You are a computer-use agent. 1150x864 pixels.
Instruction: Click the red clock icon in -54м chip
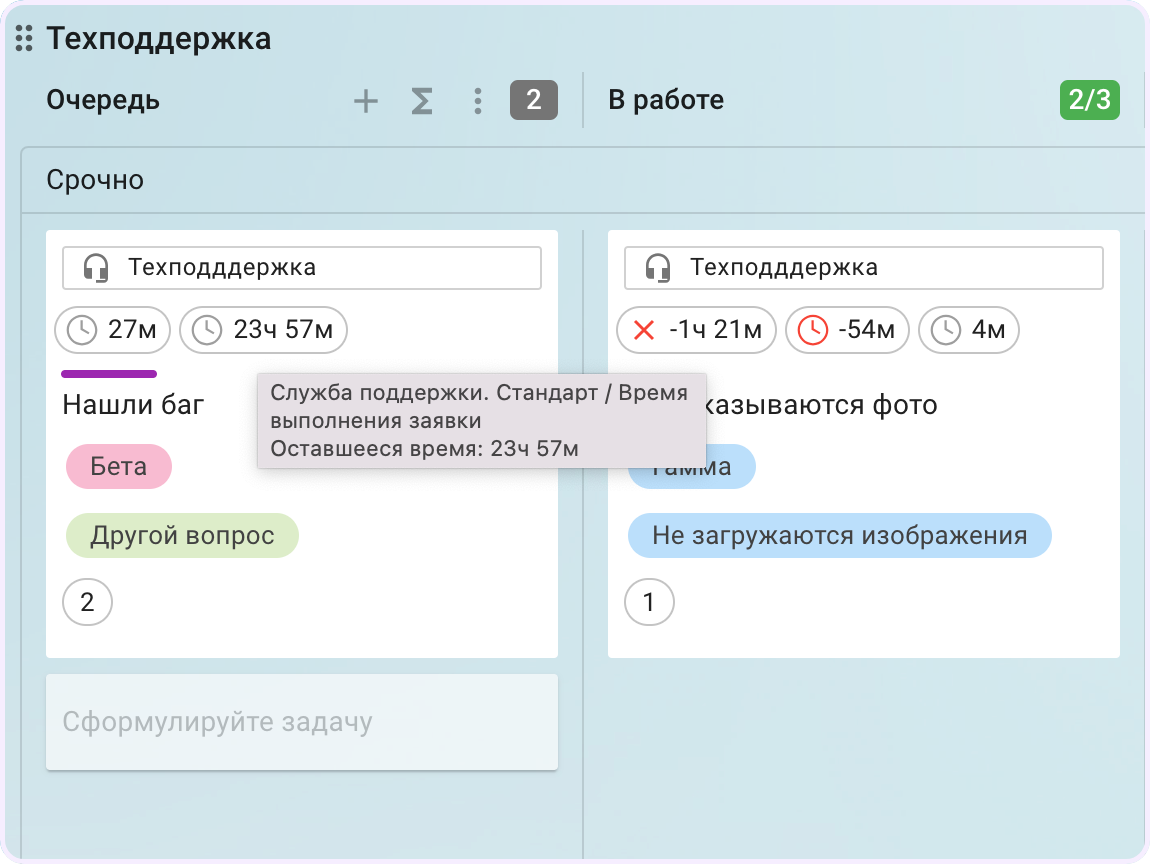[x=813, y=330]
